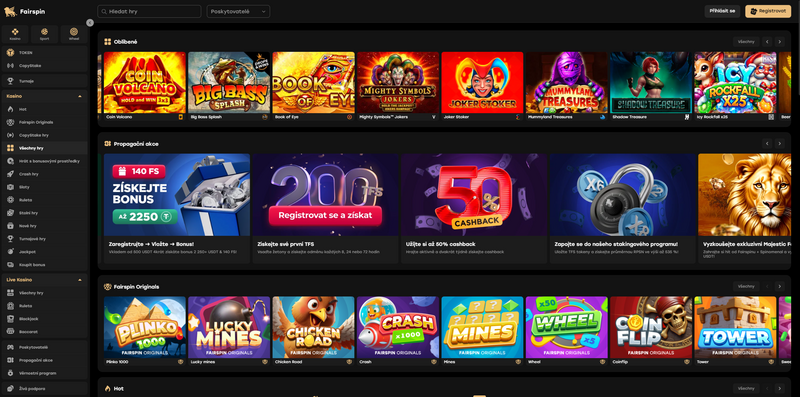This screenshot has height=397, width=800.
Task: Open Crash hry rocket item
Action: tap(44, 174)
